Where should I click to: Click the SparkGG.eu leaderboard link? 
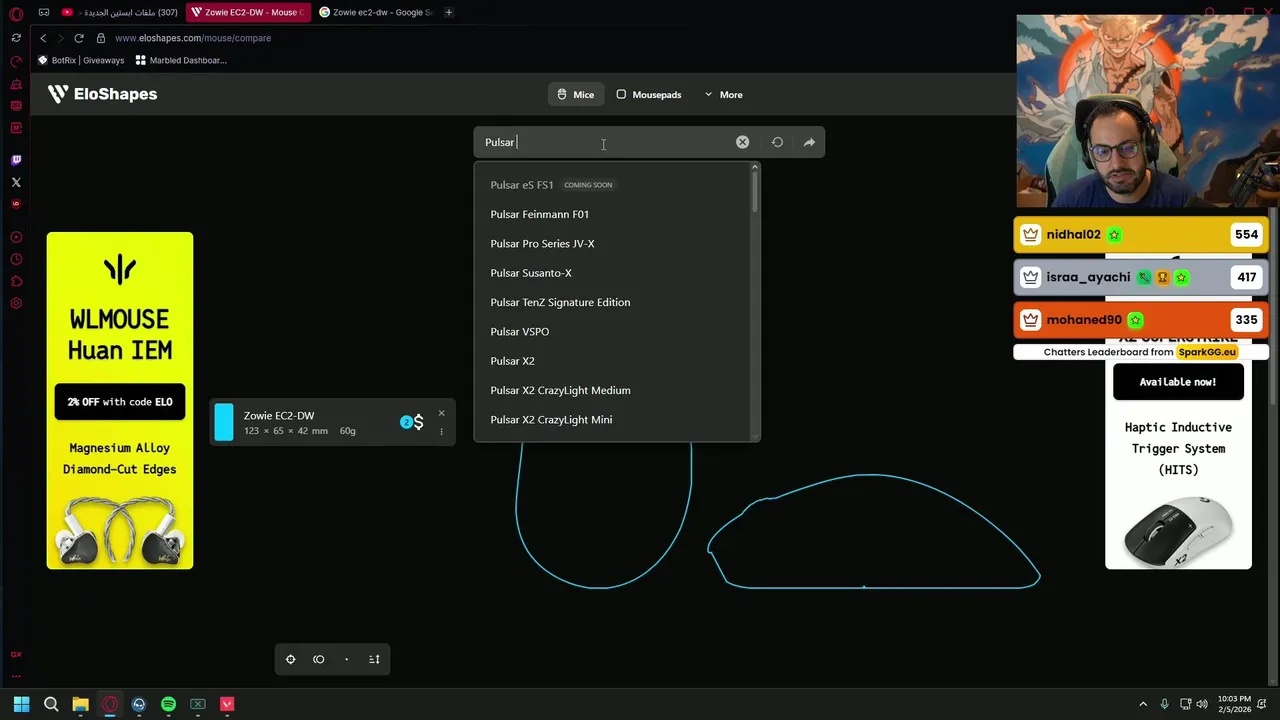coord(1206,352)
